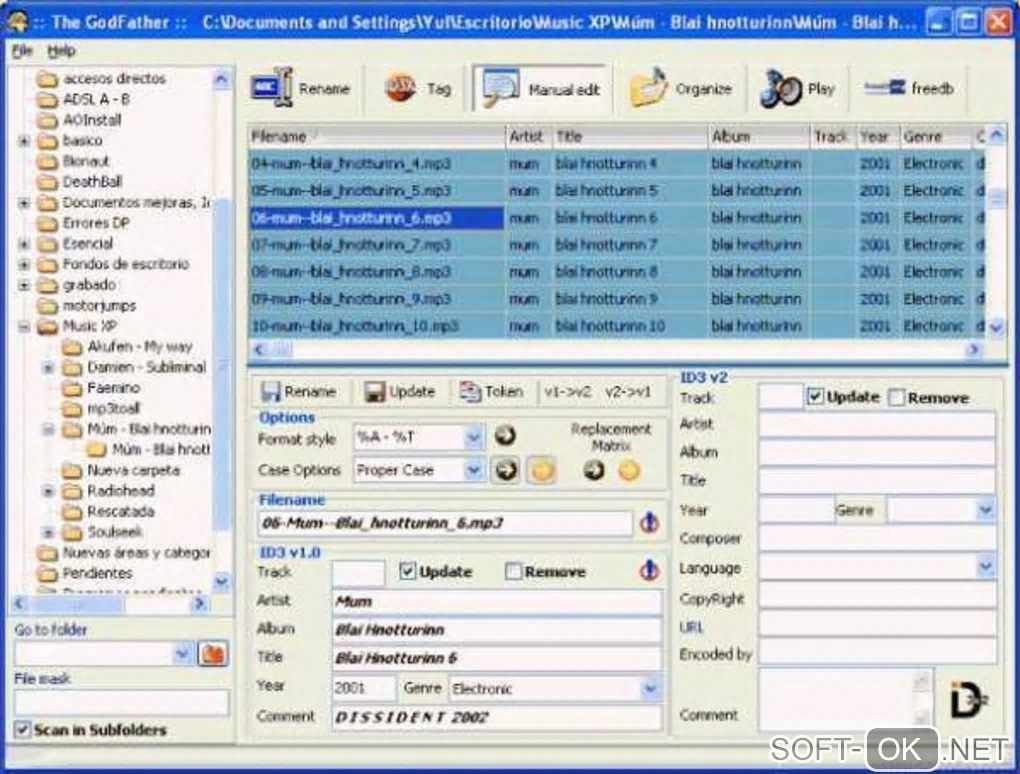Open the ID3 v2 Language dropdown
Screen dimensions: 1020x774
(x=986, y=567)
